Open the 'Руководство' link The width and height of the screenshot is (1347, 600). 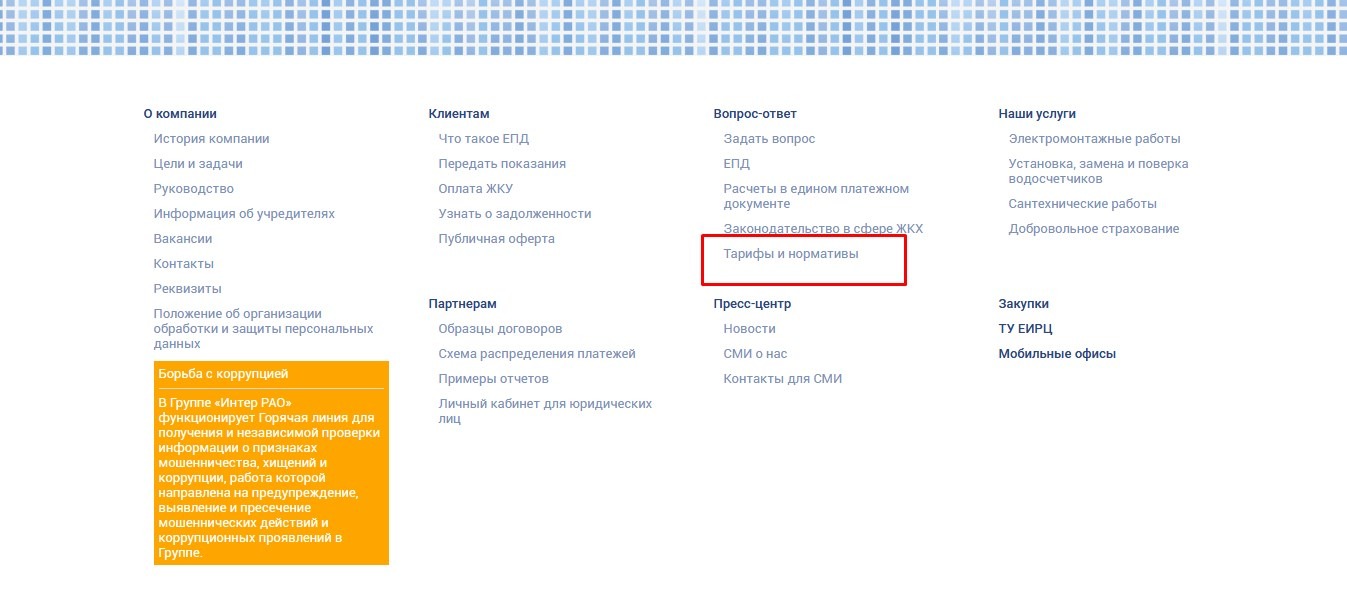(x=194, y=189)
